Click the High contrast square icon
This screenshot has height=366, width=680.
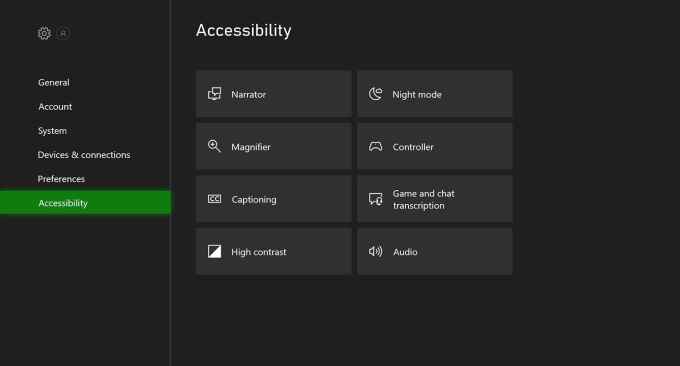click(214, 252)
